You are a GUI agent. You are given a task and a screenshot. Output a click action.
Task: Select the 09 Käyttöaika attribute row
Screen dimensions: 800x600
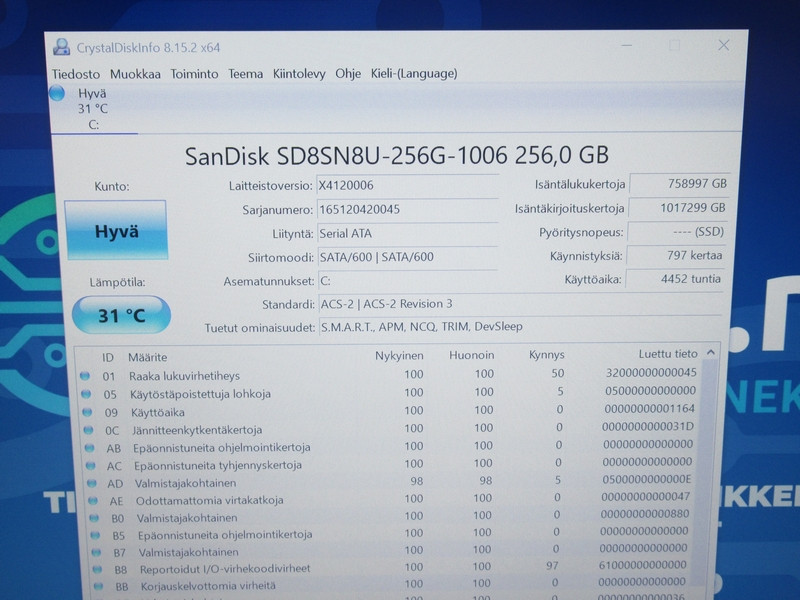[x=389, y=410]
